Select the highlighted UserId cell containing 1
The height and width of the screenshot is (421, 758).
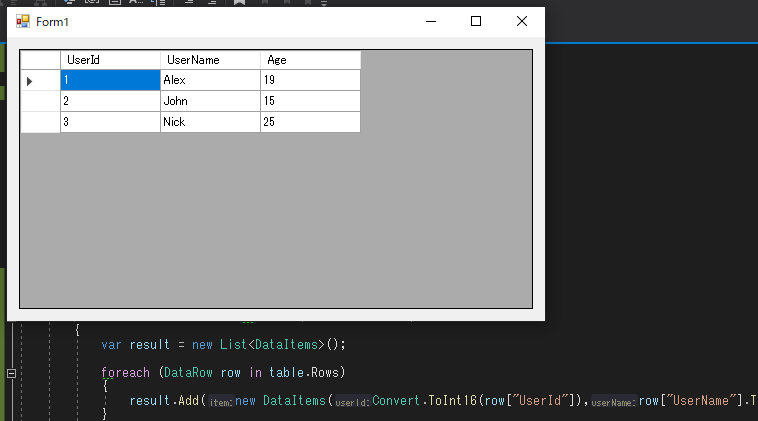[110, 80]
